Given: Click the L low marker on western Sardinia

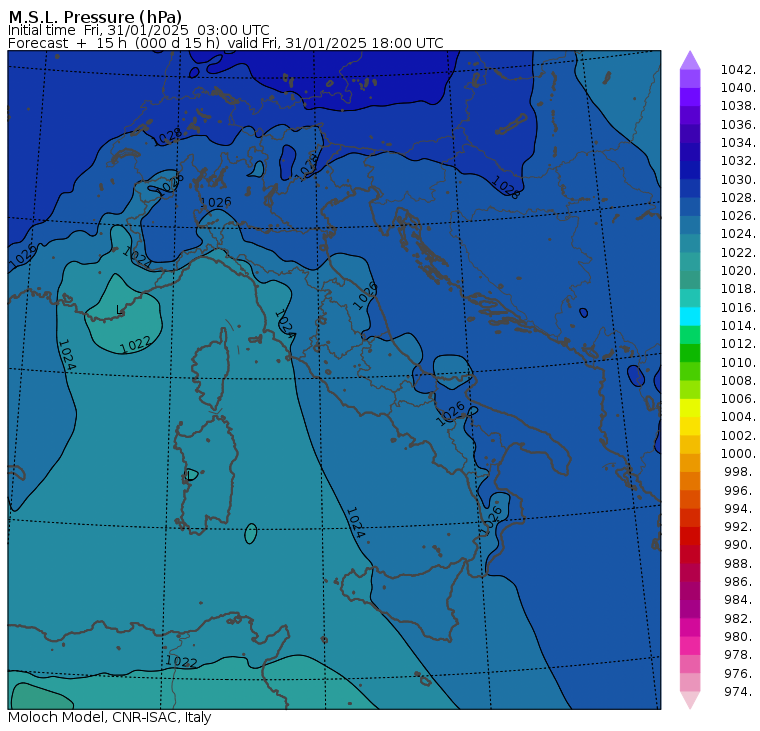Looking at the screenshot, I should [x=189, y=476].
